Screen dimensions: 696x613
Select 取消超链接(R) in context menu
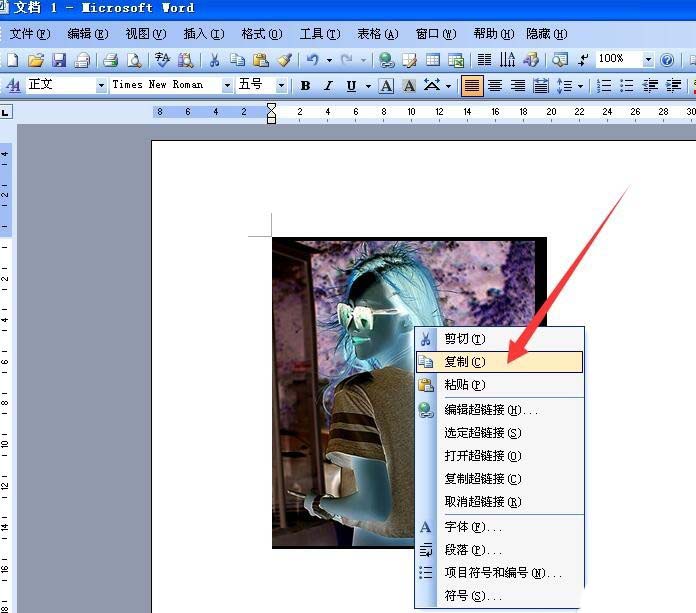[499, 502]
